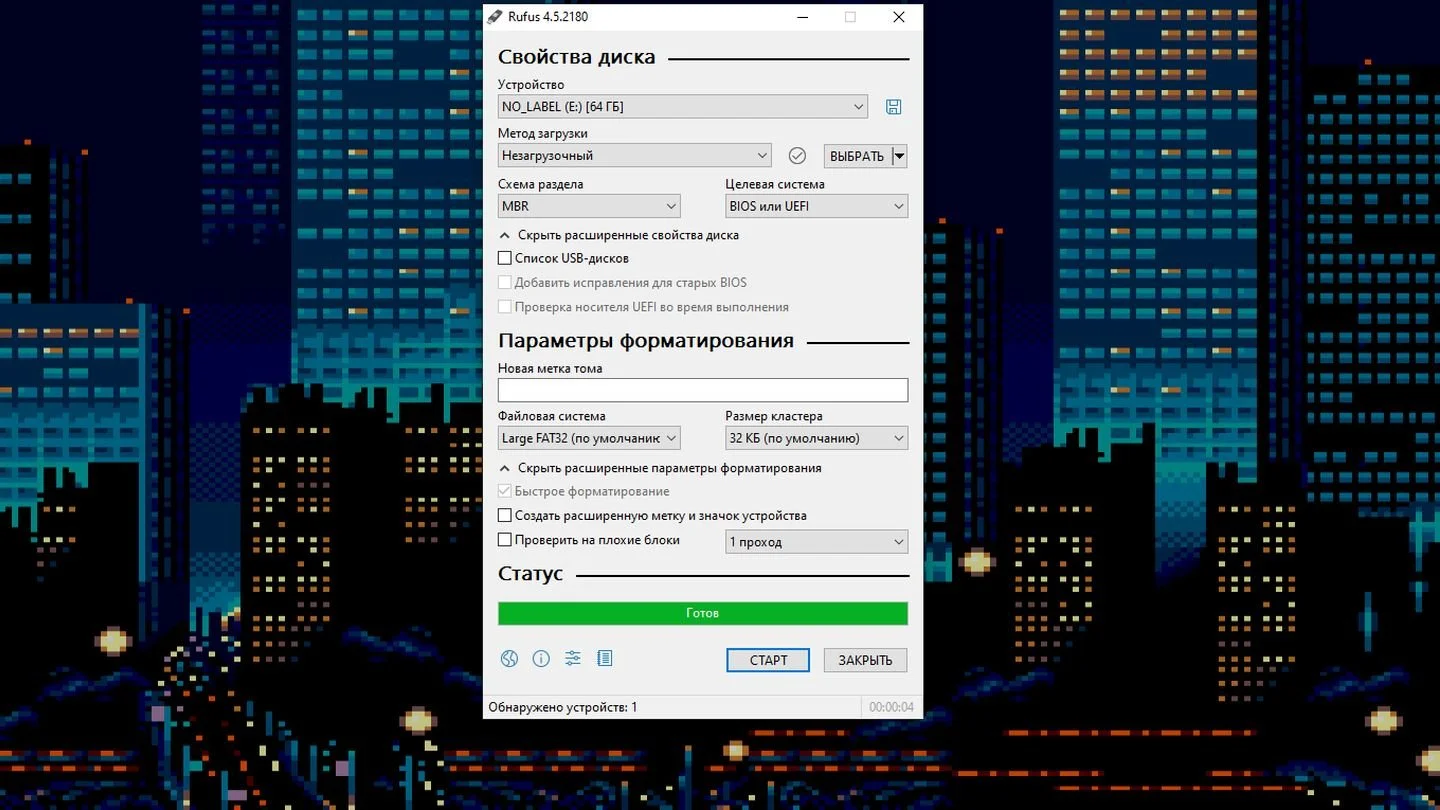Open the About info icon

pyautogui.click(x=541, y=658)
